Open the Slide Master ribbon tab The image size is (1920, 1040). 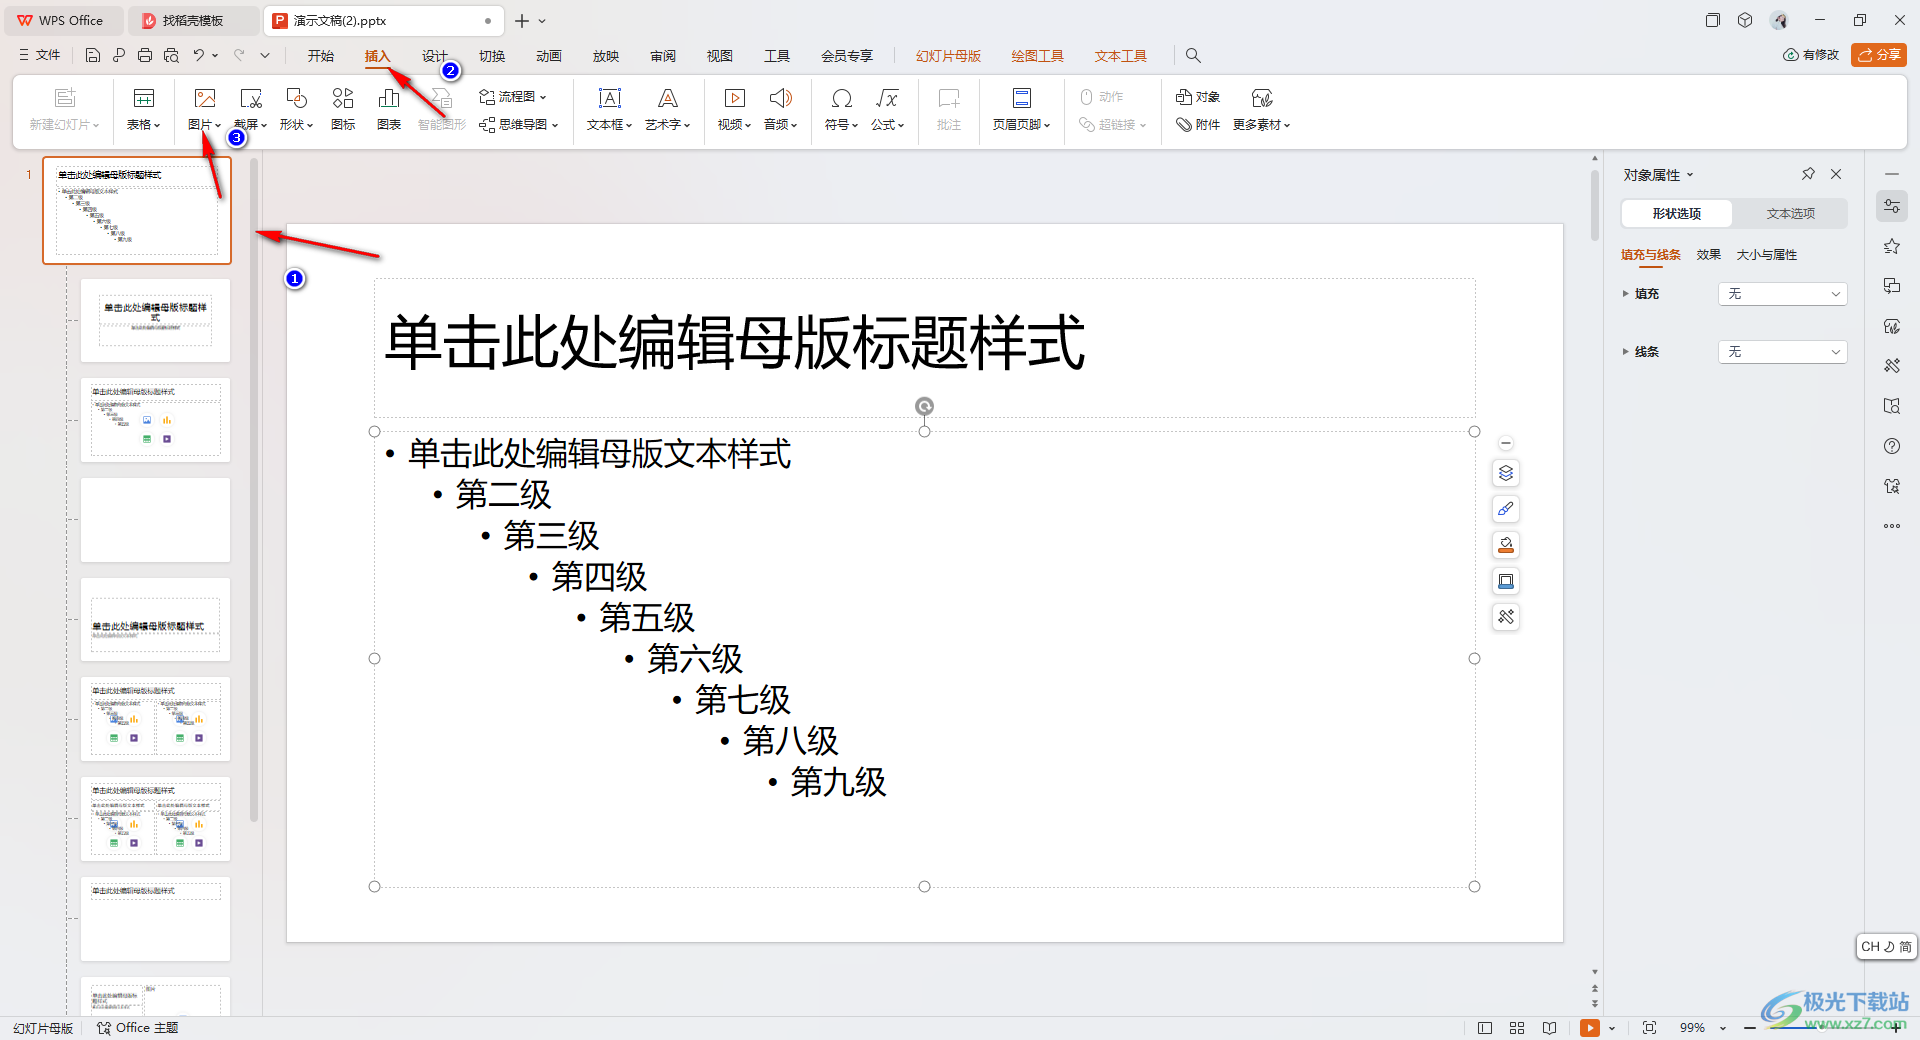(948, 56)
